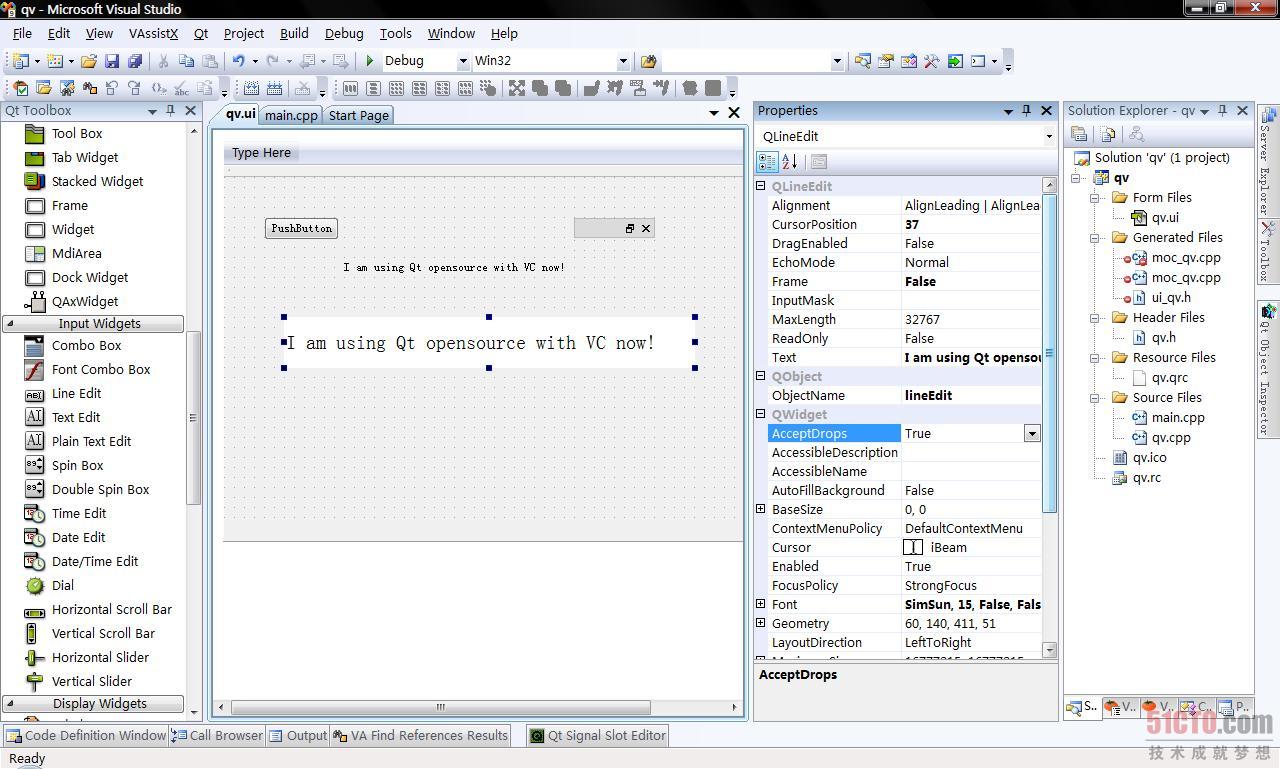Choose Line Edit widget from toolbox
This screenshot has width=1280, height=769.
76,393
